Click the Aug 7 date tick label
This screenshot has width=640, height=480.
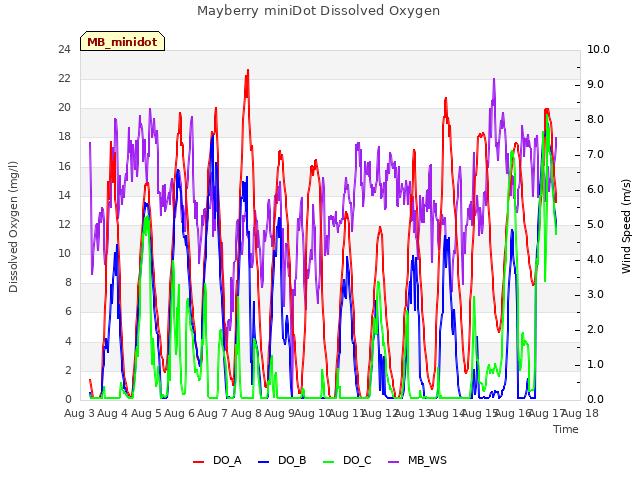tap(212, 413)
